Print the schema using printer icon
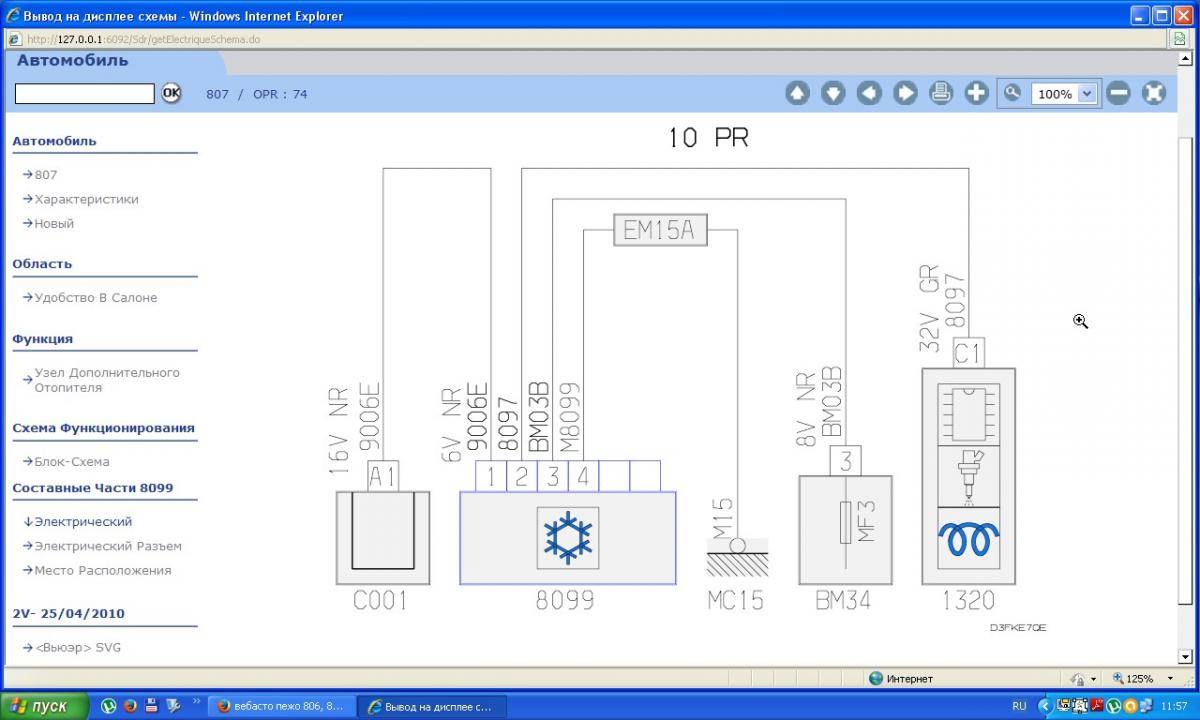Image resolution: width=1200 pixels, height=720 pixels. click(x=941, y=93)
